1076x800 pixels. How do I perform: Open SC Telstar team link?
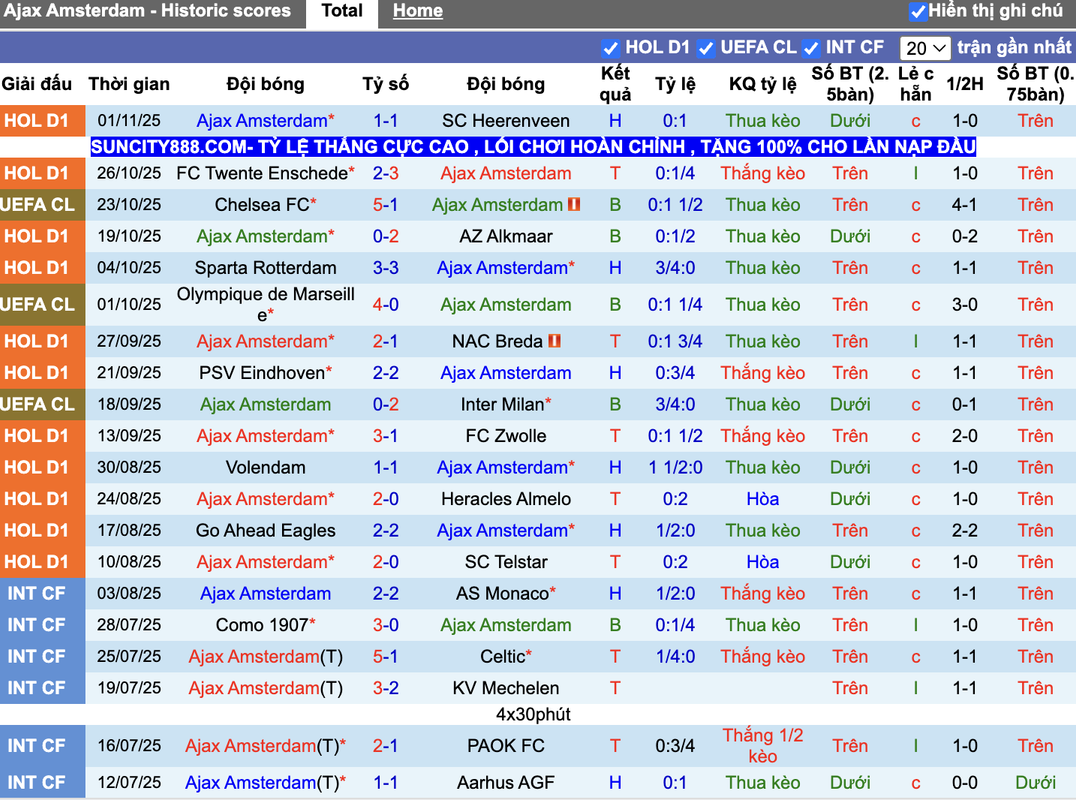tap(506, 562)
